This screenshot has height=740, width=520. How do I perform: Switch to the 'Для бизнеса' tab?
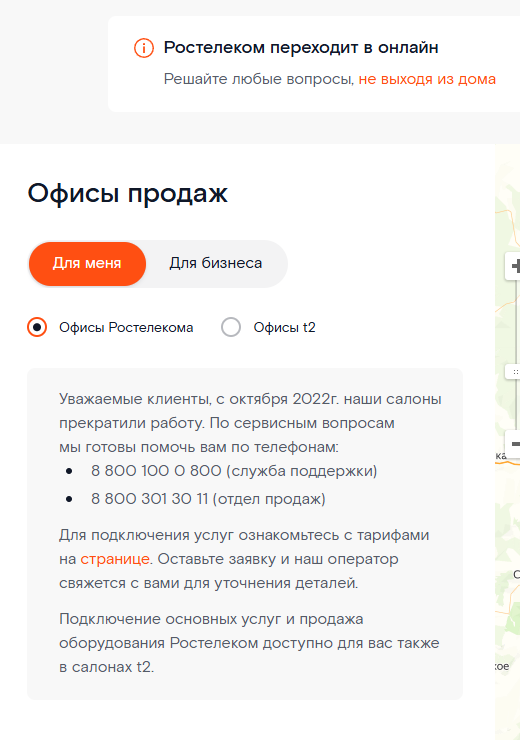tap(216, 263)
